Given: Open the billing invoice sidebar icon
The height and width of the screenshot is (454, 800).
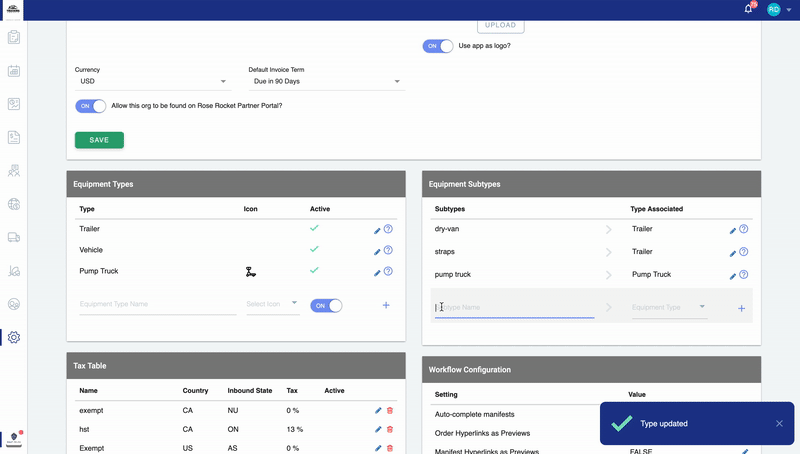Looking at the screenshot, I should click(14, 137).
